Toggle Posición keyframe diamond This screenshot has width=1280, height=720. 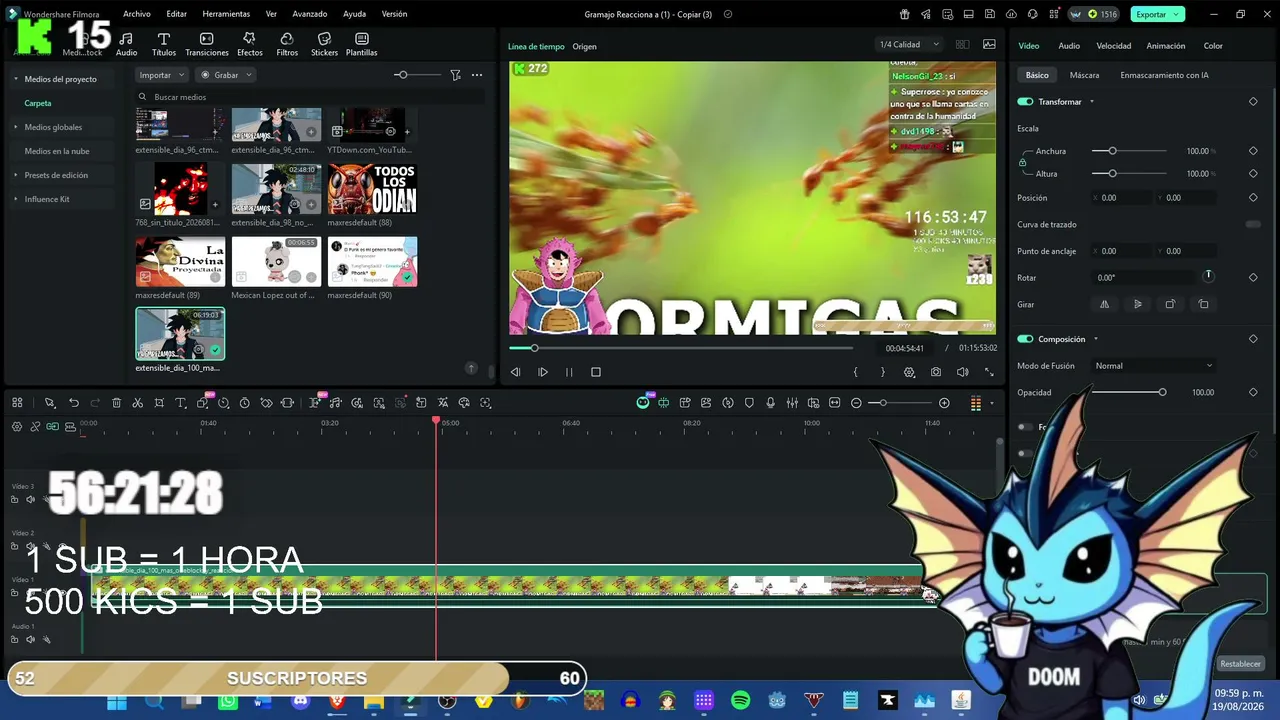1253,197
